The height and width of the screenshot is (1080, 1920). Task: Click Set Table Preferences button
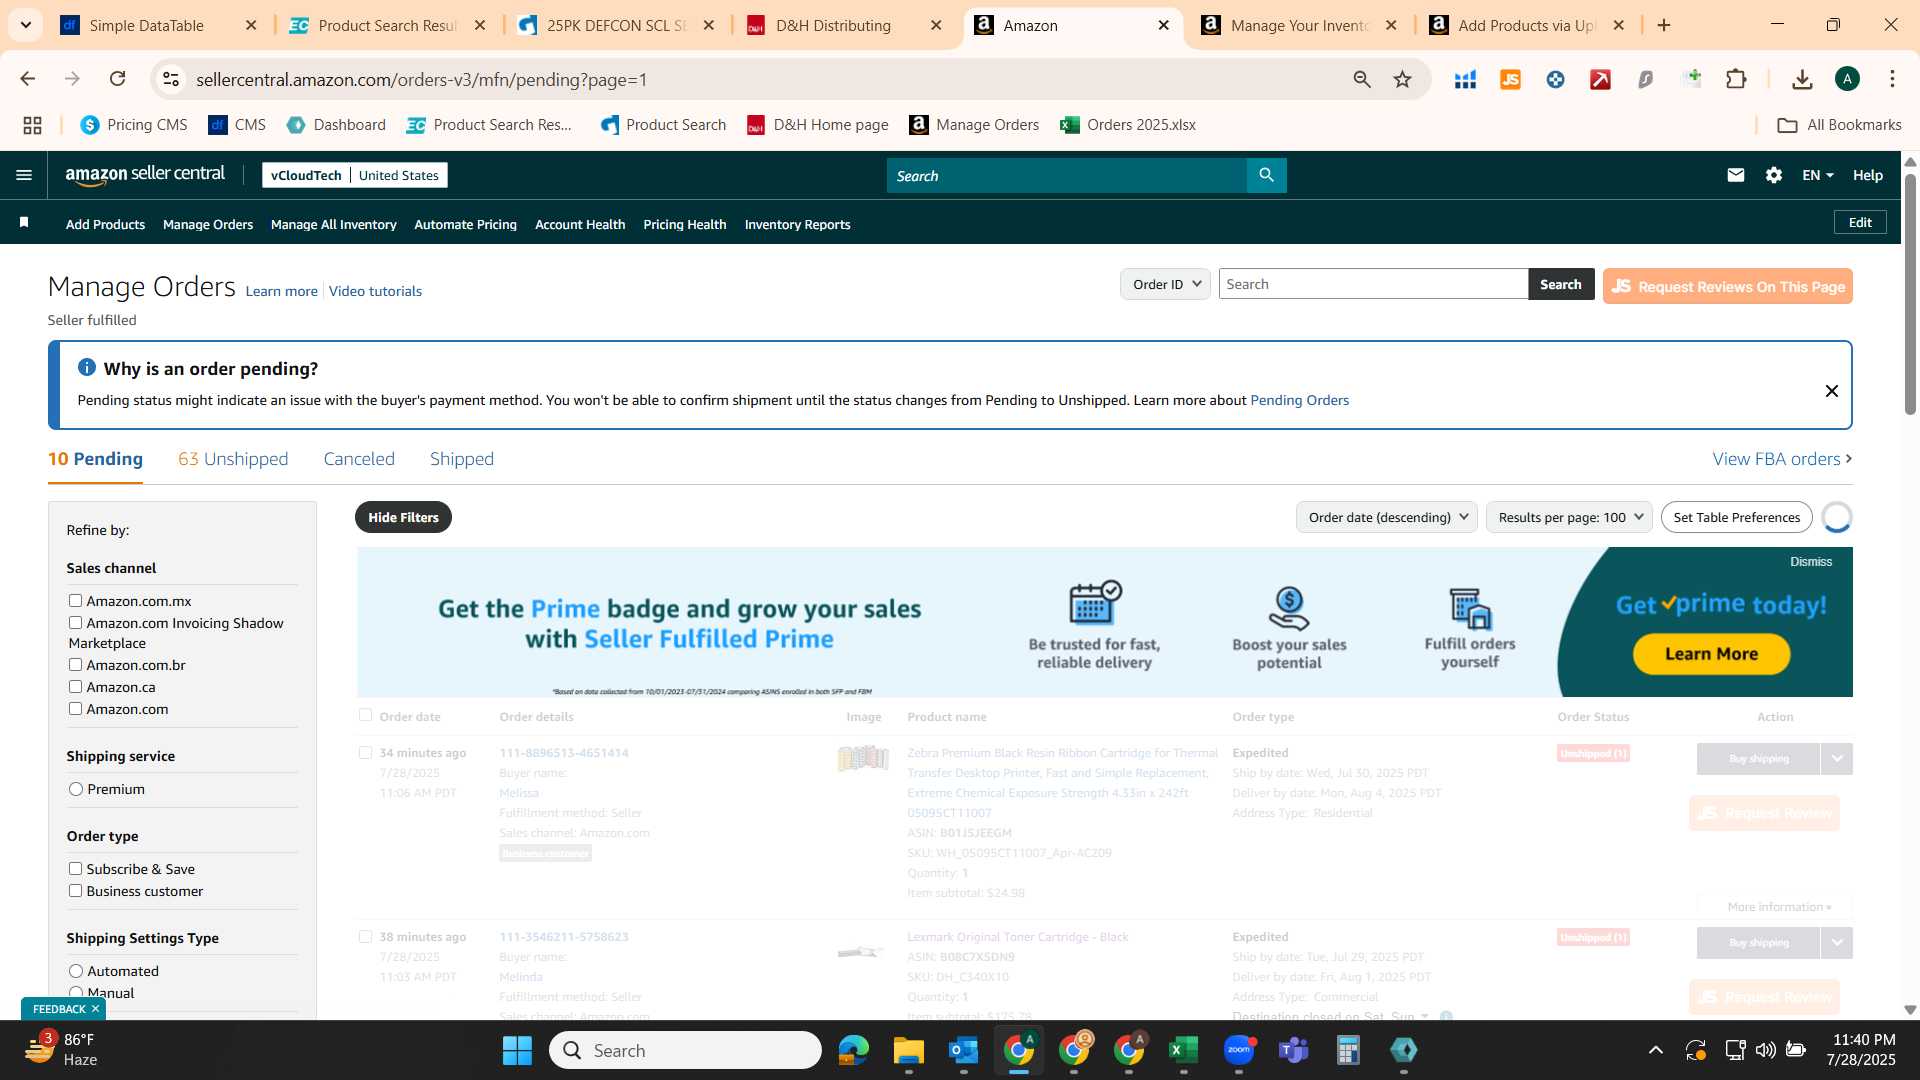coord(1736,517)
